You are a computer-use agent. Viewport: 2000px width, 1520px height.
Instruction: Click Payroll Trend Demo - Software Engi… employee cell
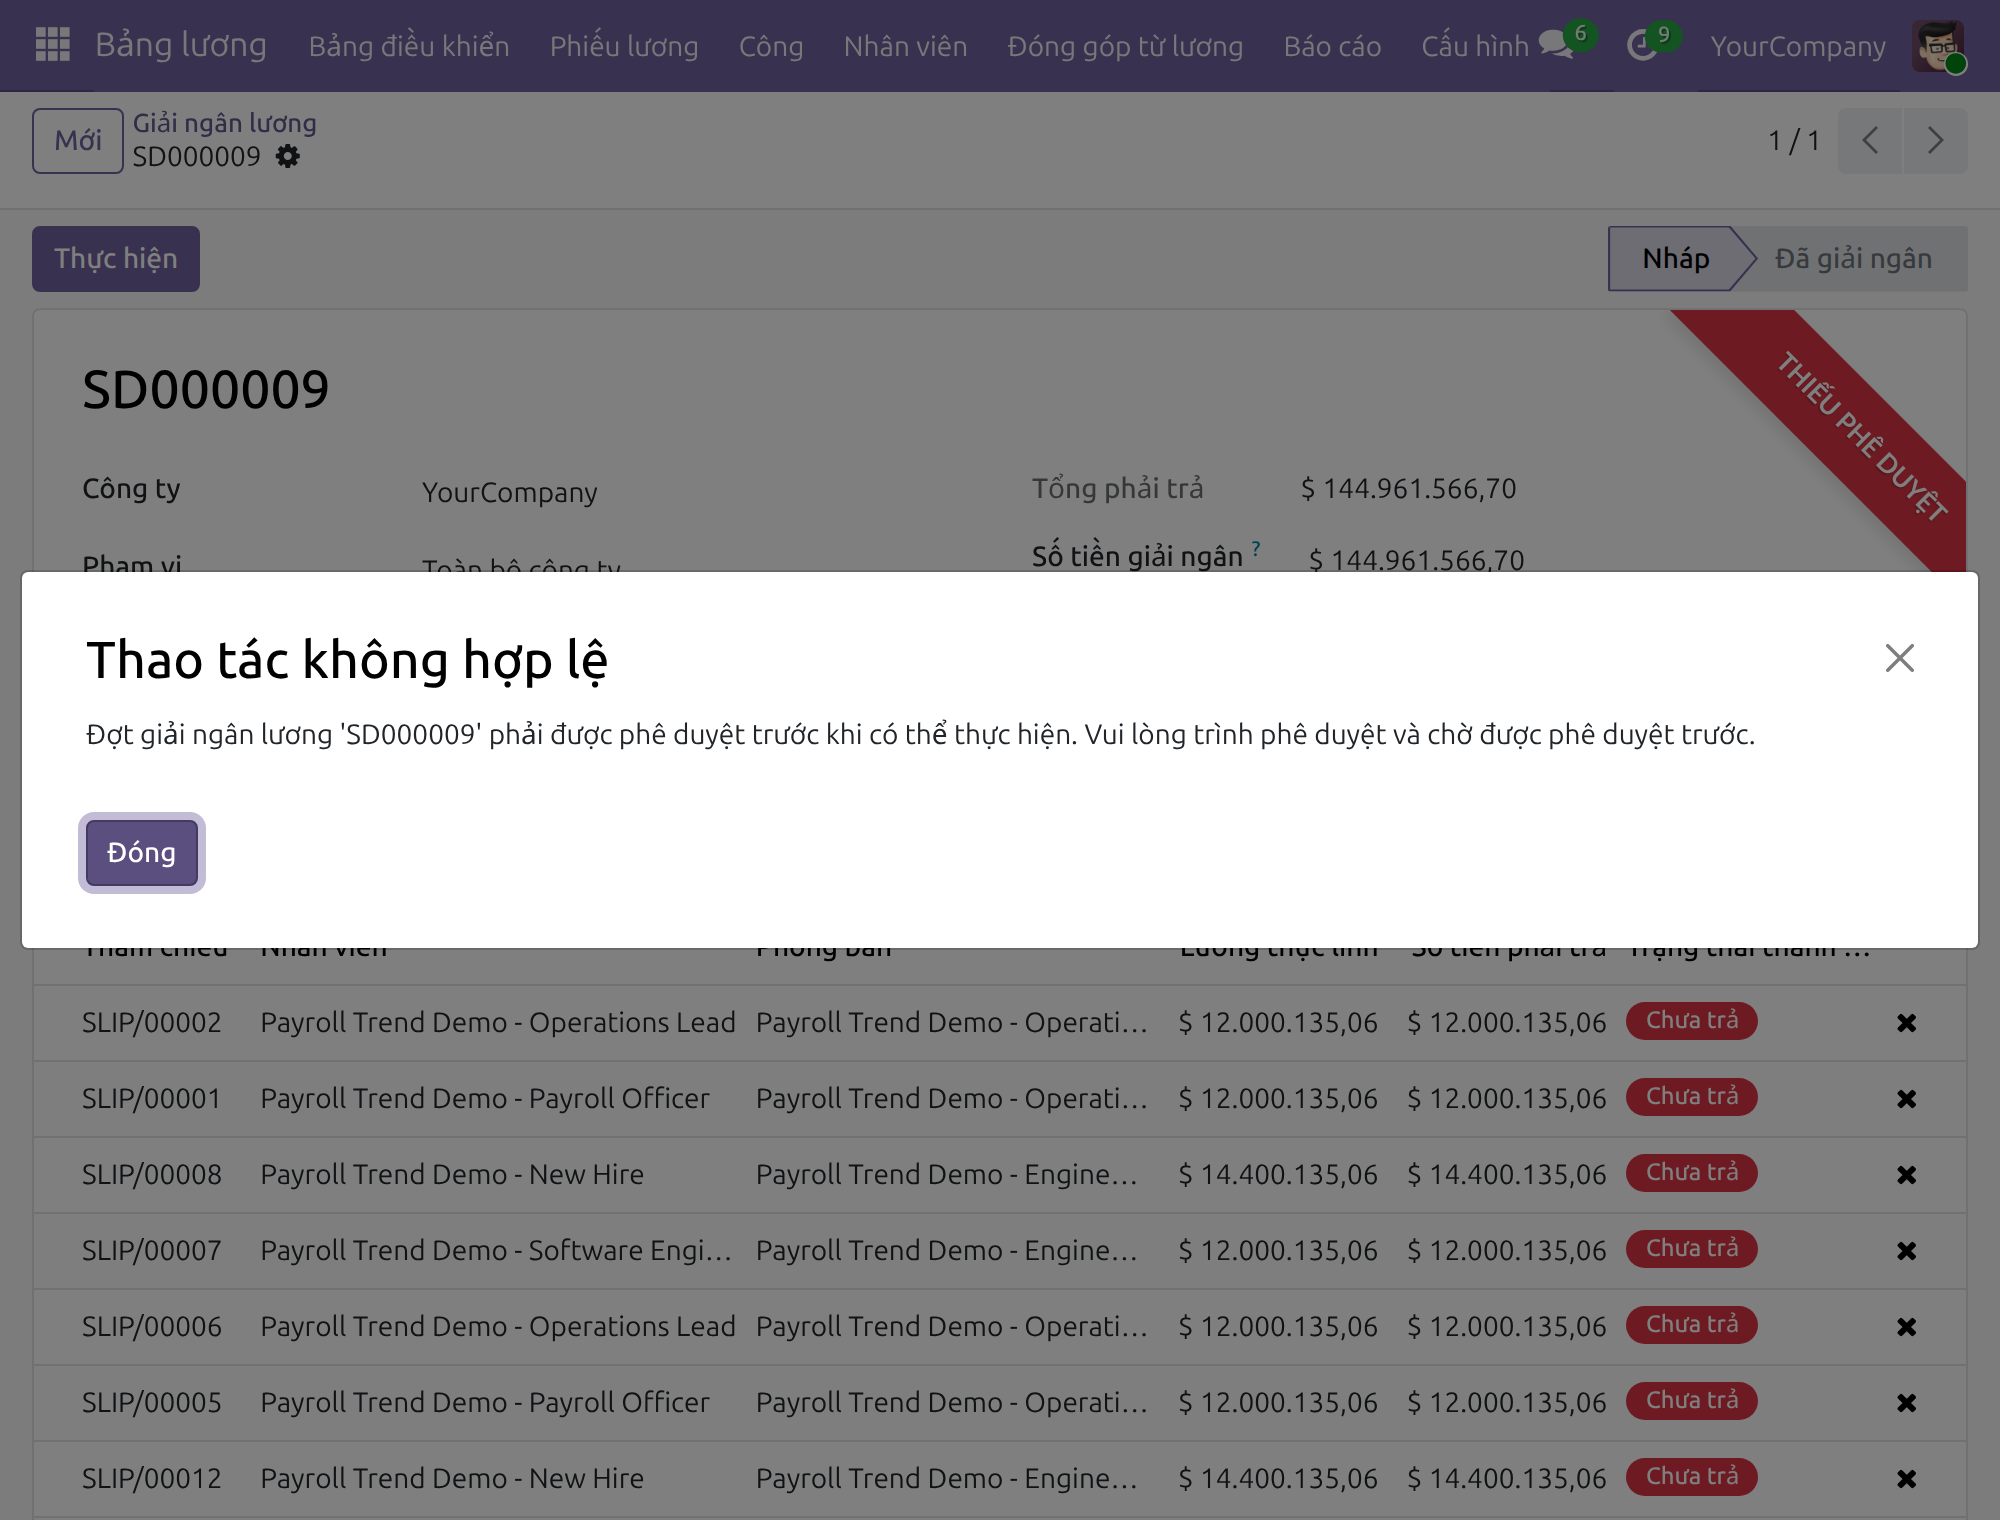pos(496,1251)
